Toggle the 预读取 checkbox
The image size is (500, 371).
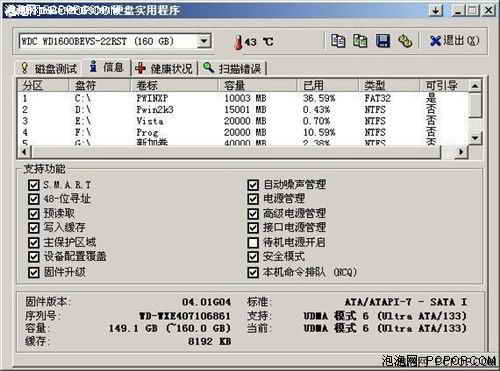pyautogui.click(x=34, y=213)
